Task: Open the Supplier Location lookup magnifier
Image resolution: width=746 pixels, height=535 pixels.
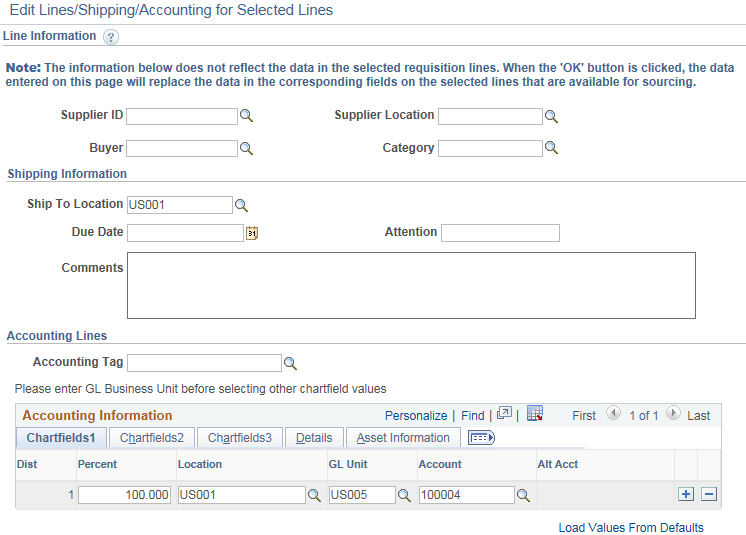Action: click(x=551, y=116)
